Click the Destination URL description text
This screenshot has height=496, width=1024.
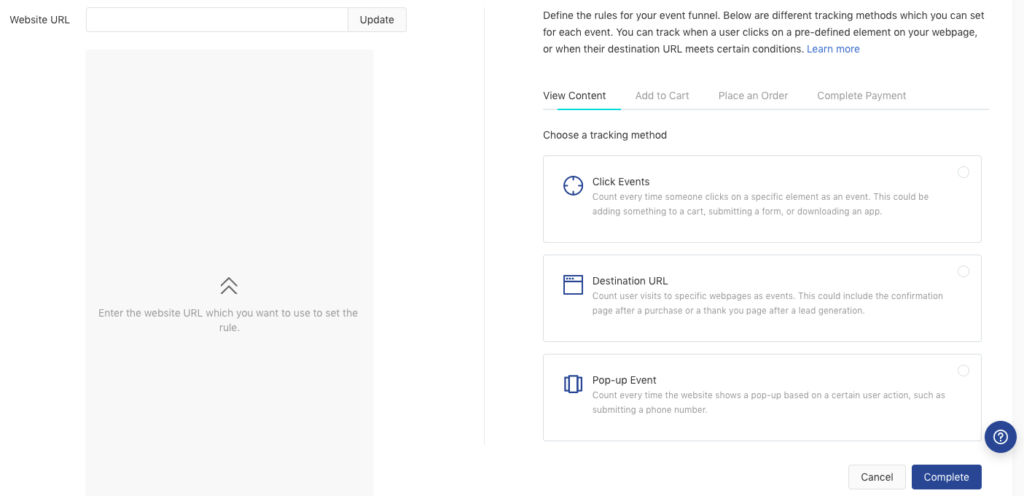click(767, 303)
